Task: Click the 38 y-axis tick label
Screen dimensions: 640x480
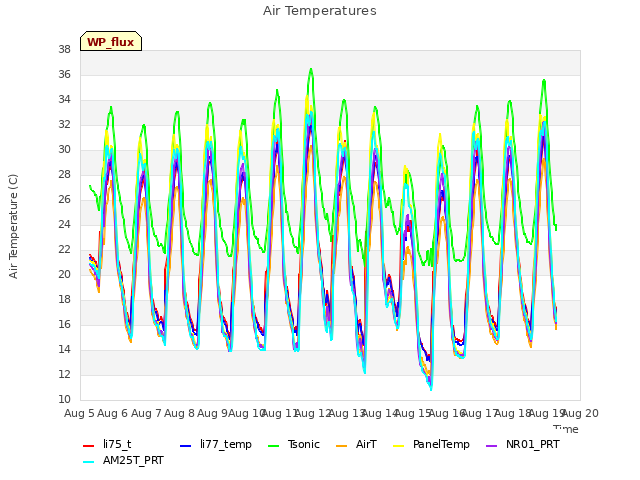Action: (x=64, y=49)
